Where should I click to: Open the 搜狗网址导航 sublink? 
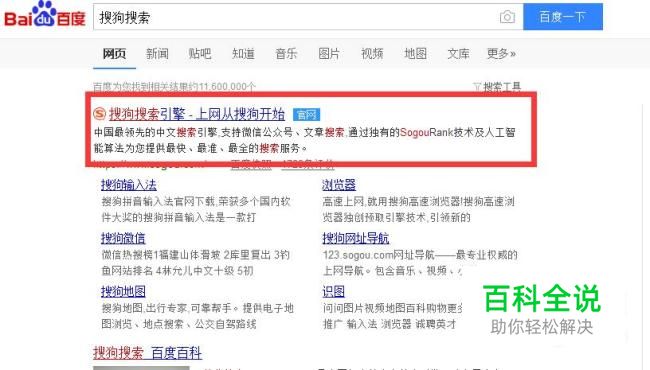[x=356, y=238]
